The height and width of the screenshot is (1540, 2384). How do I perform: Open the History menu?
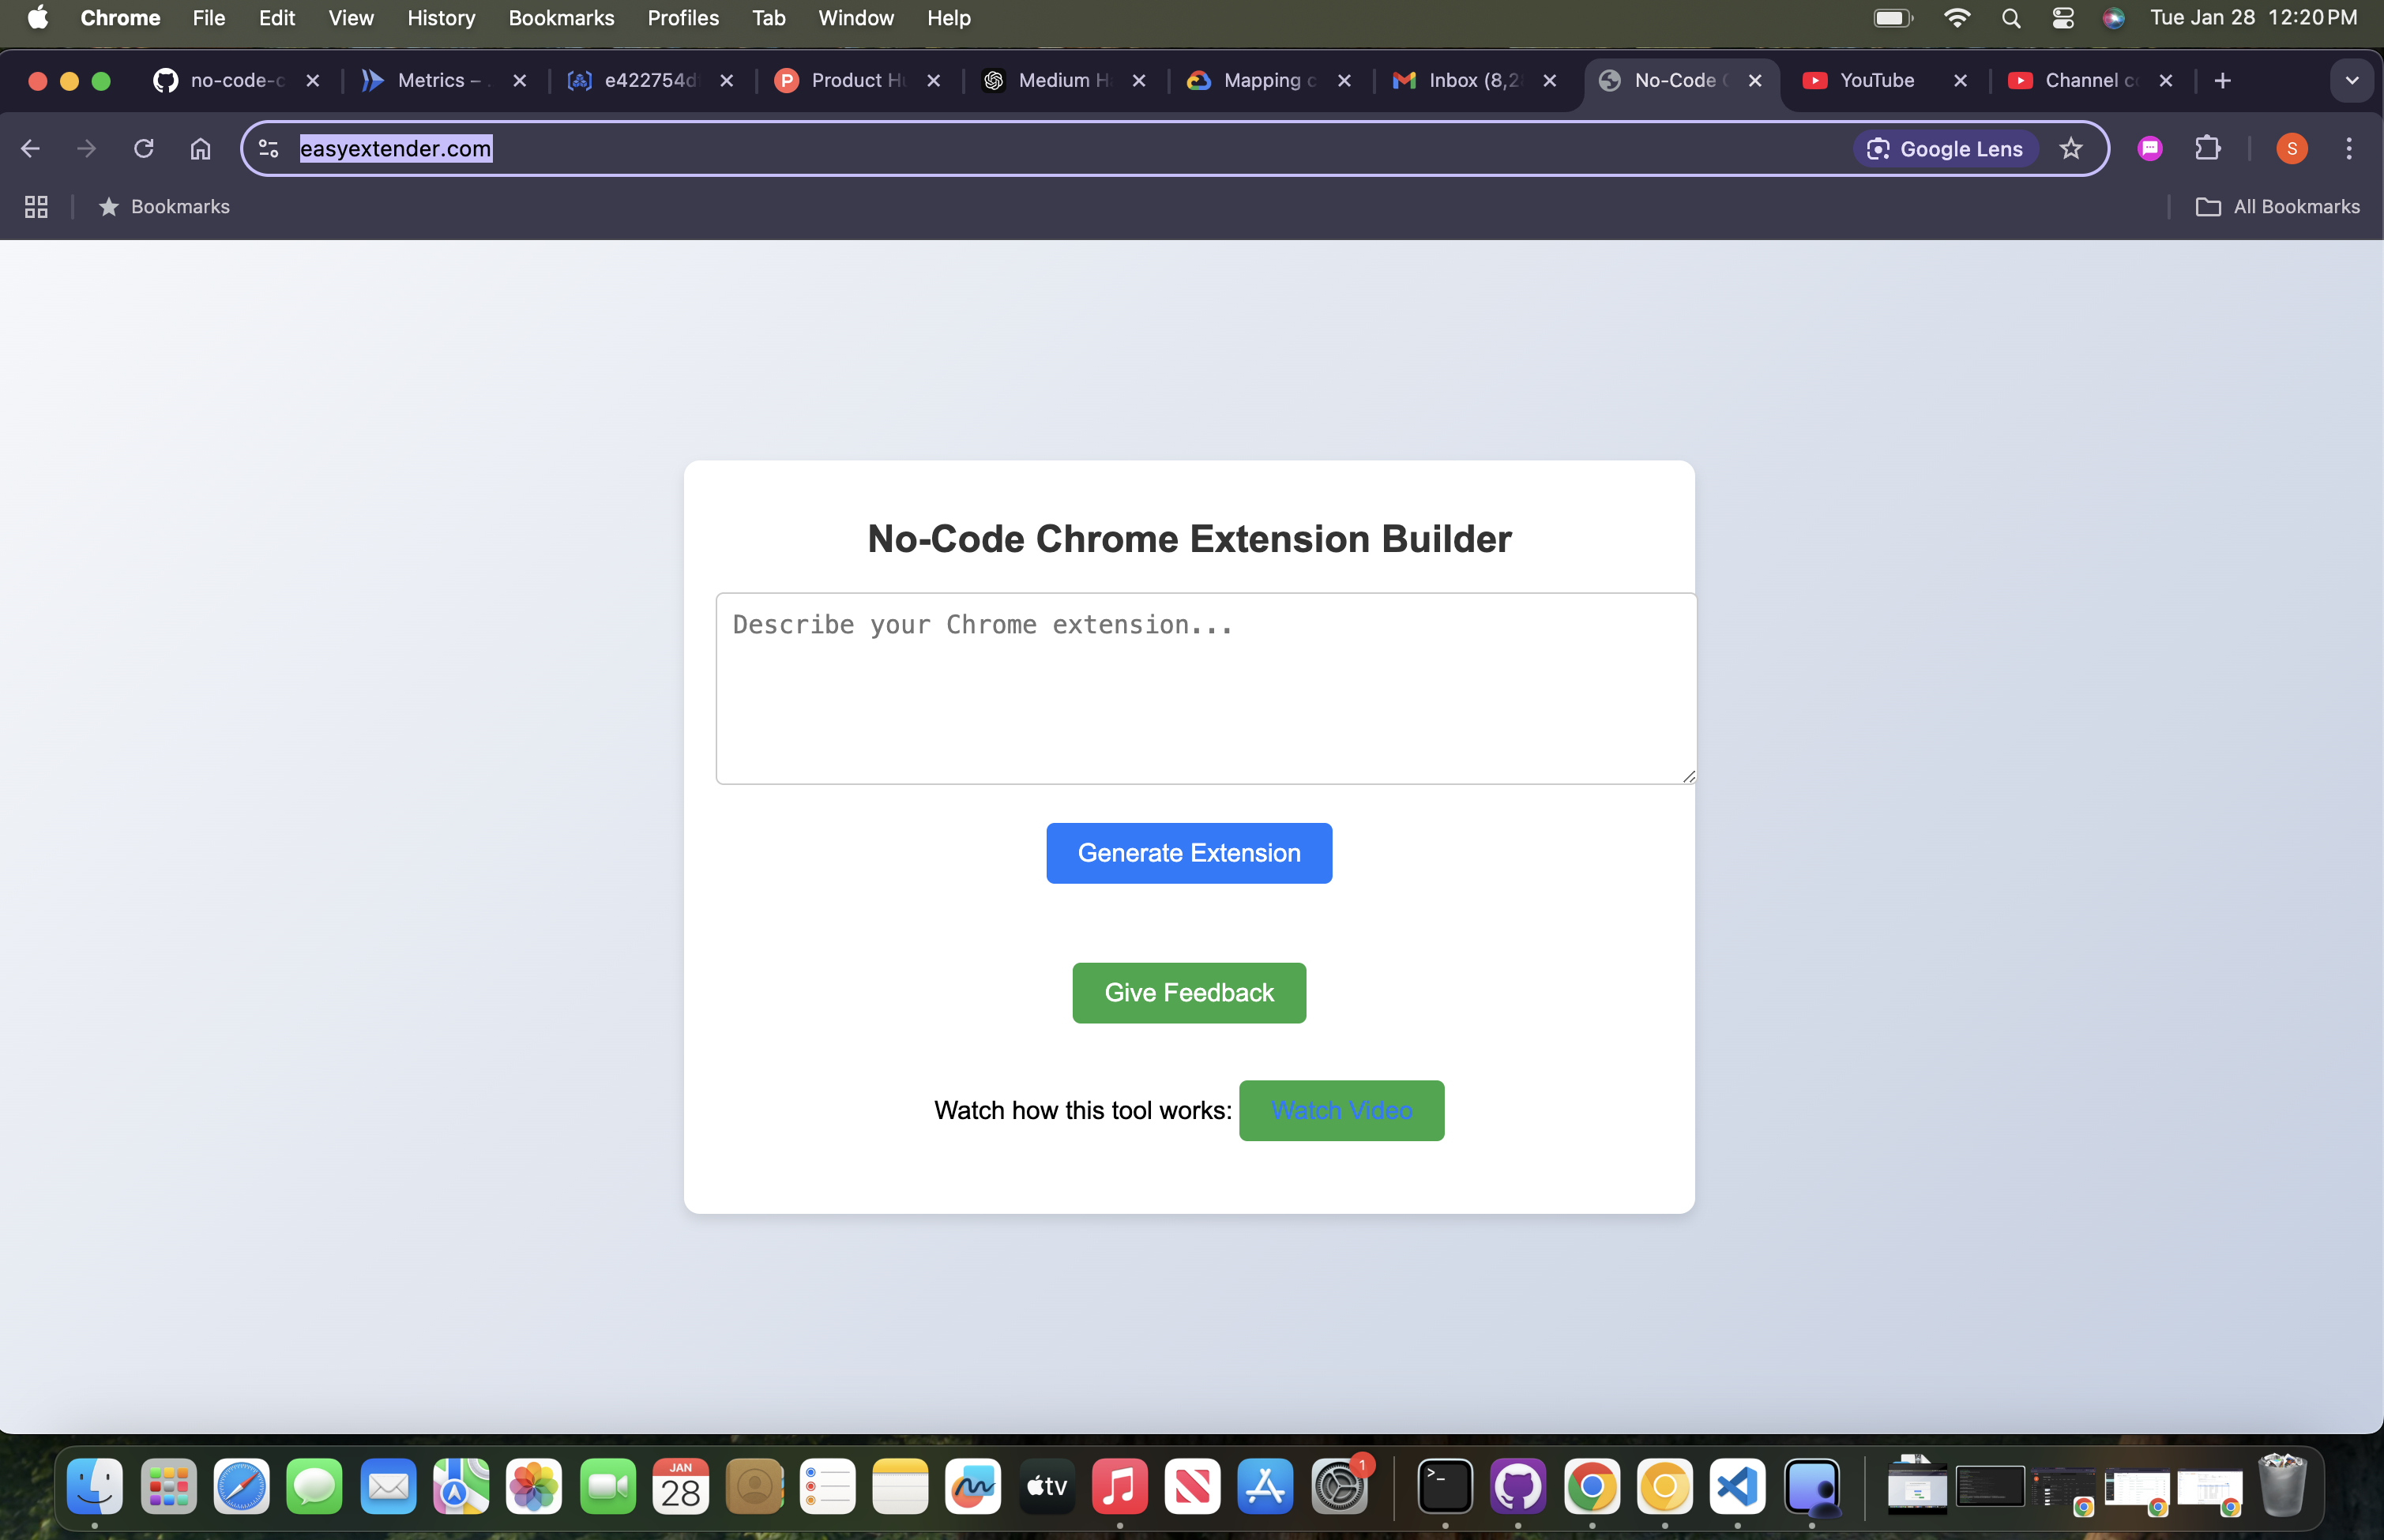pyautogui.click(x=441, y=18)
